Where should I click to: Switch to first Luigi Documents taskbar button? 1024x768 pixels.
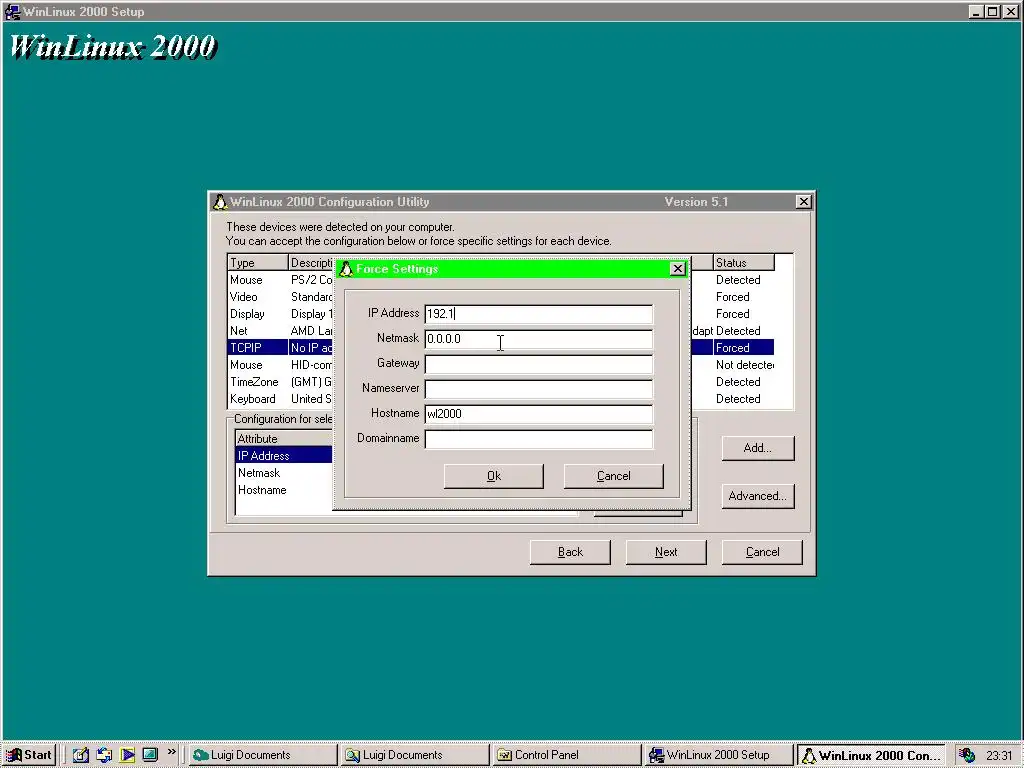263,755
